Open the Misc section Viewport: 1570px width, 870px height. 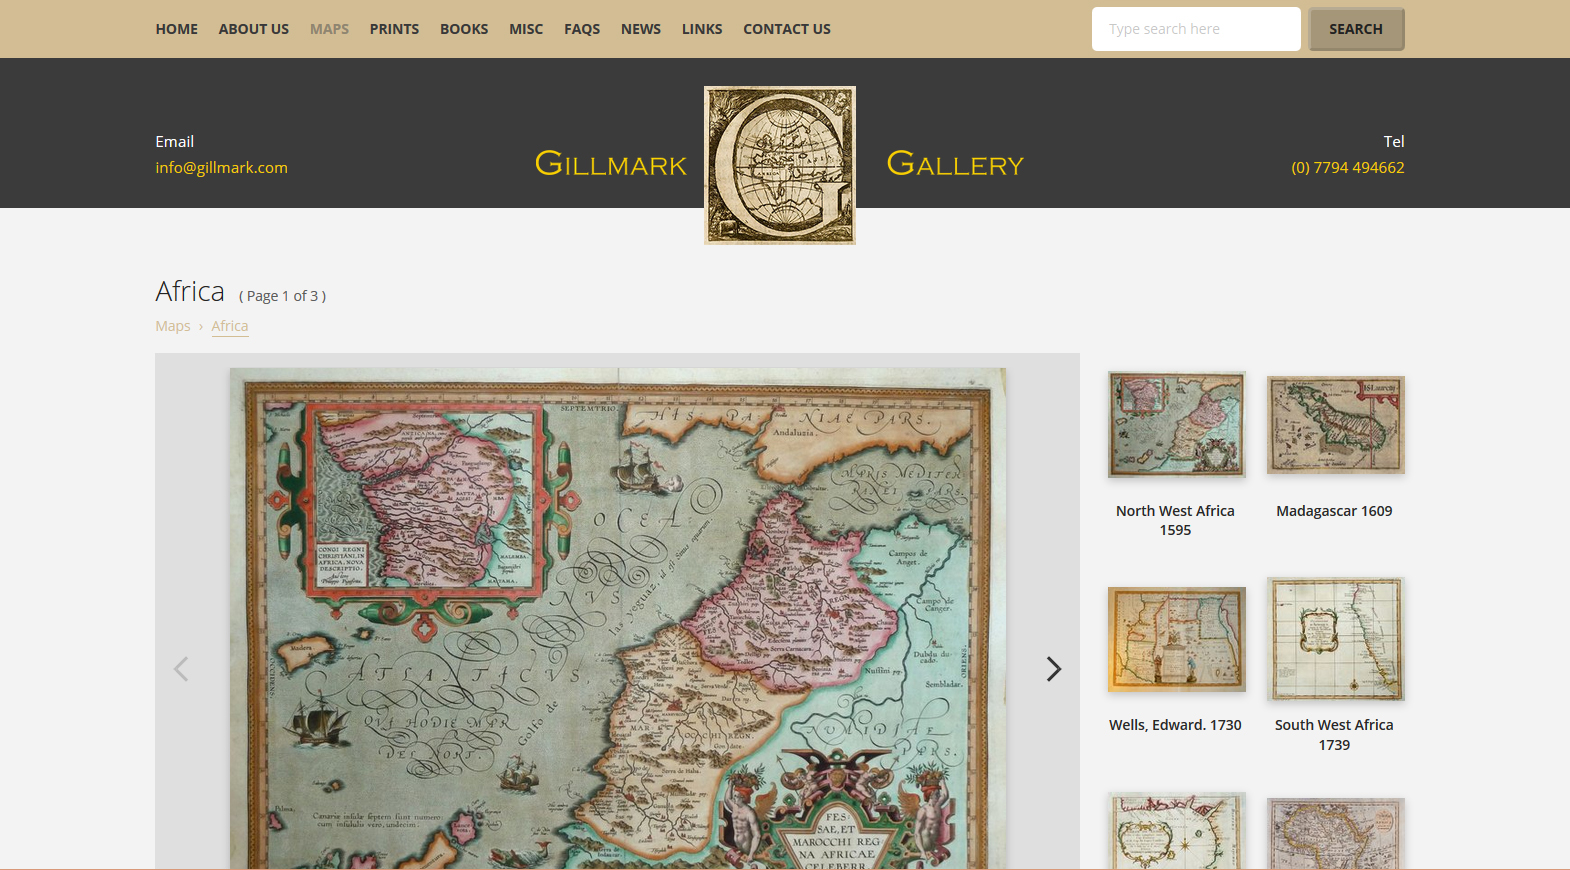click(x=526, y=29)
